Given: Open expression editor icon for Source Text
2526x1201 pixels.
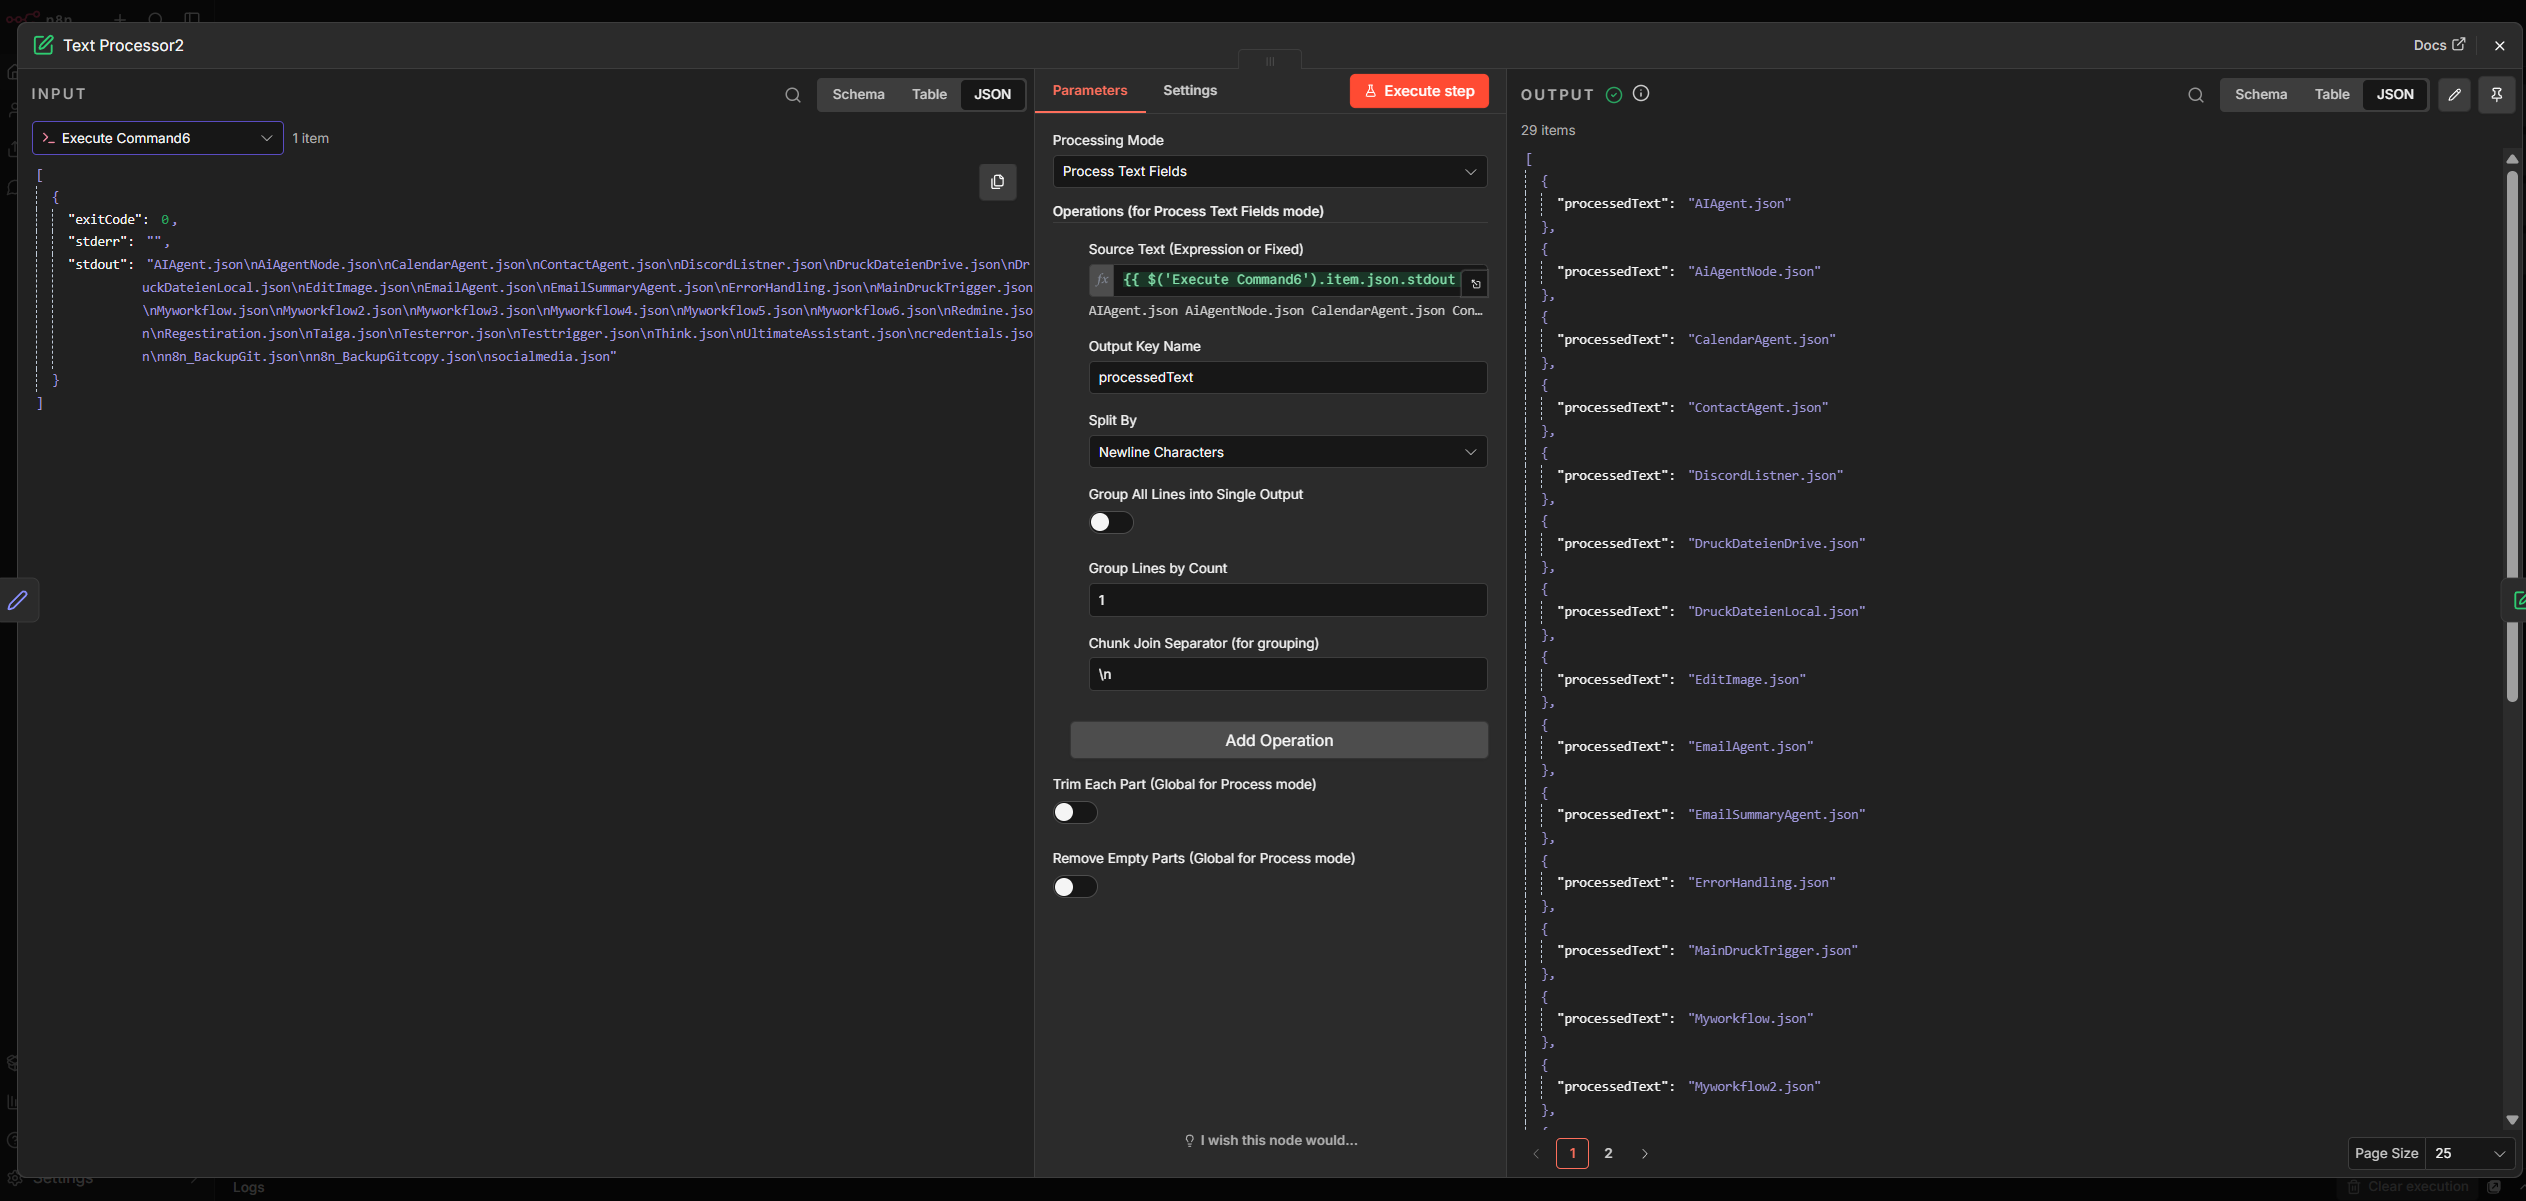Looking at the screenshot, I should click(x=1475, y=284).
